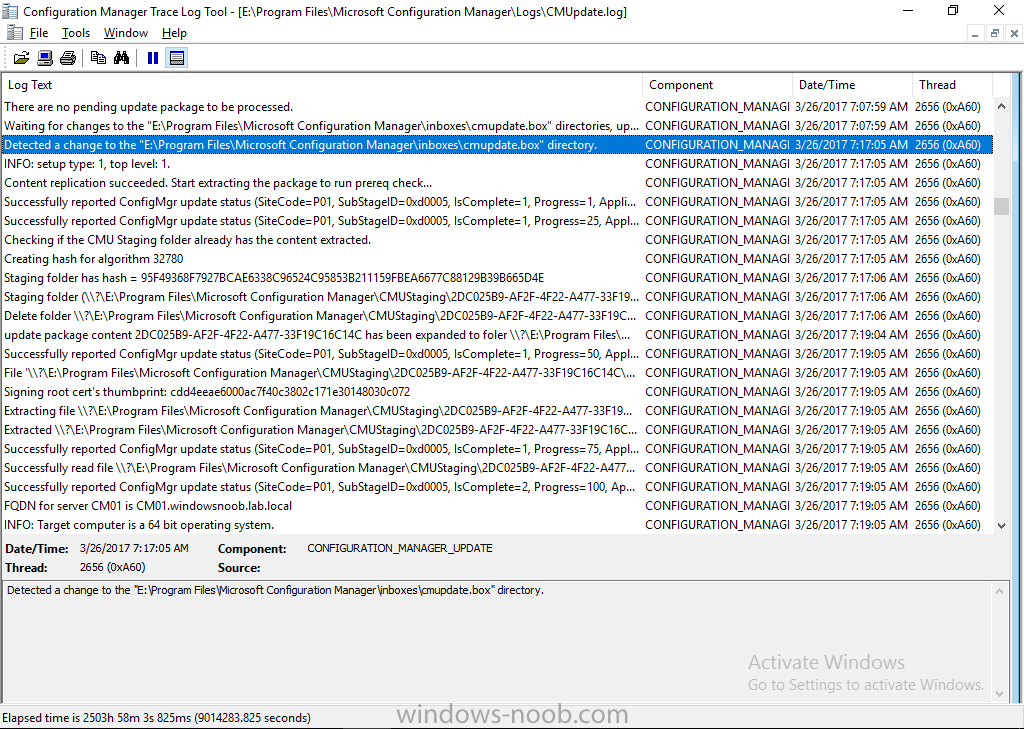Select row 'Waiting for changes to the' cmupdate.box
The height and width of the screenshot is (729, 1024).
[x=498, y=125]
